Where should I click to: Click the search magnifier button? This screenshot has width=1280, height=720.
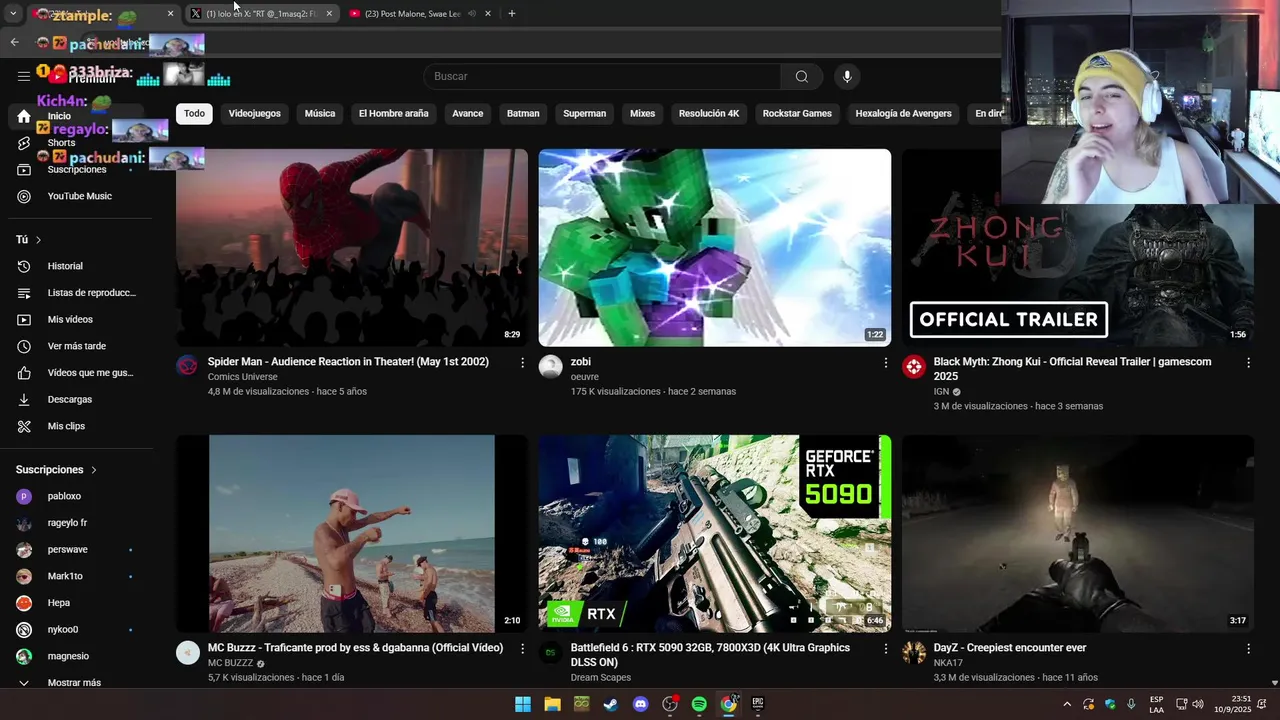click(x=802, y=76)
